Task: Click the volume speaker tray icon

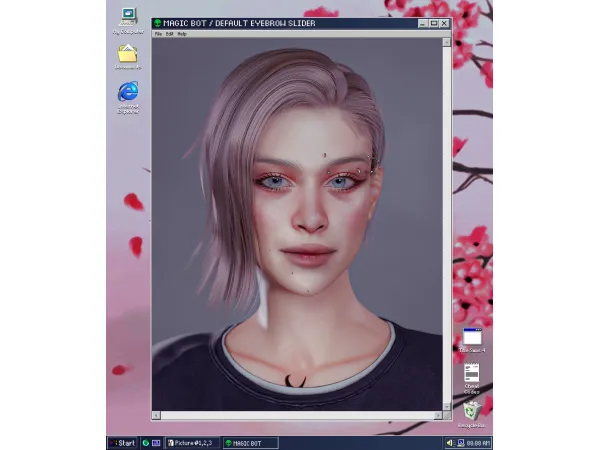Action: [450, 443]
